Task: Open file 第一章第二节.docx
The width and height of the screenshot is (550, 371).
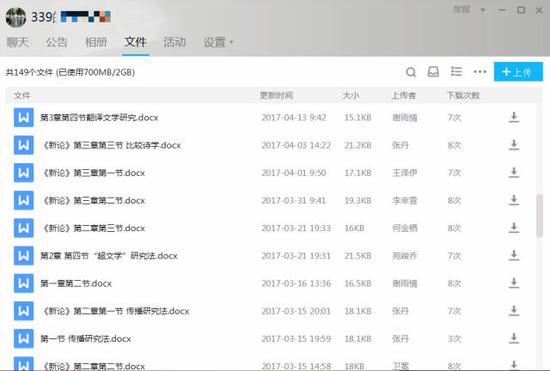Action: point(76,283)
